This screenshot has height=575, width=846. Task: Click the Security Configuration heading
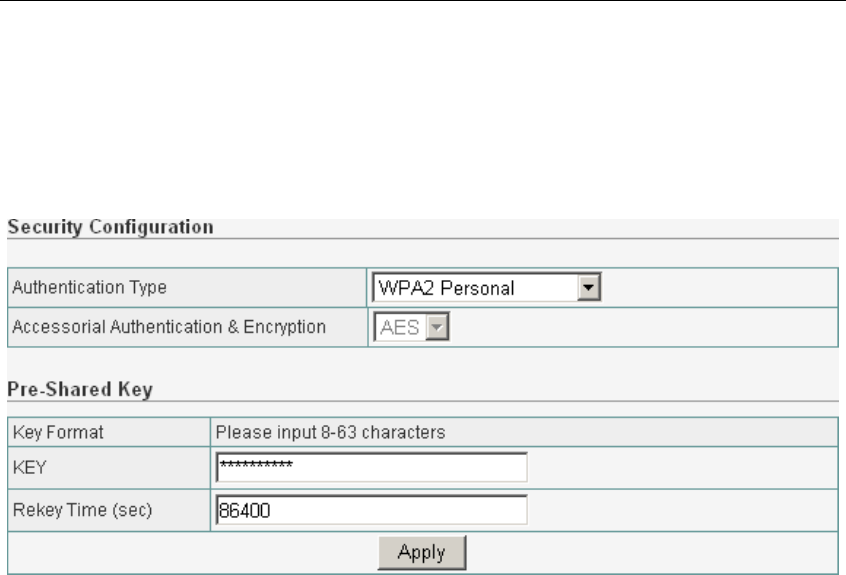110,227
